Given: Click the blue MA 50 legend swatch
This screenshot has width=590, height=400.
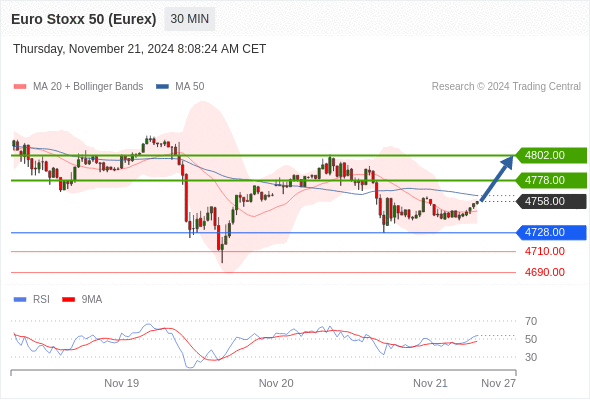Looking at the screenshot, I should point(162,87).
